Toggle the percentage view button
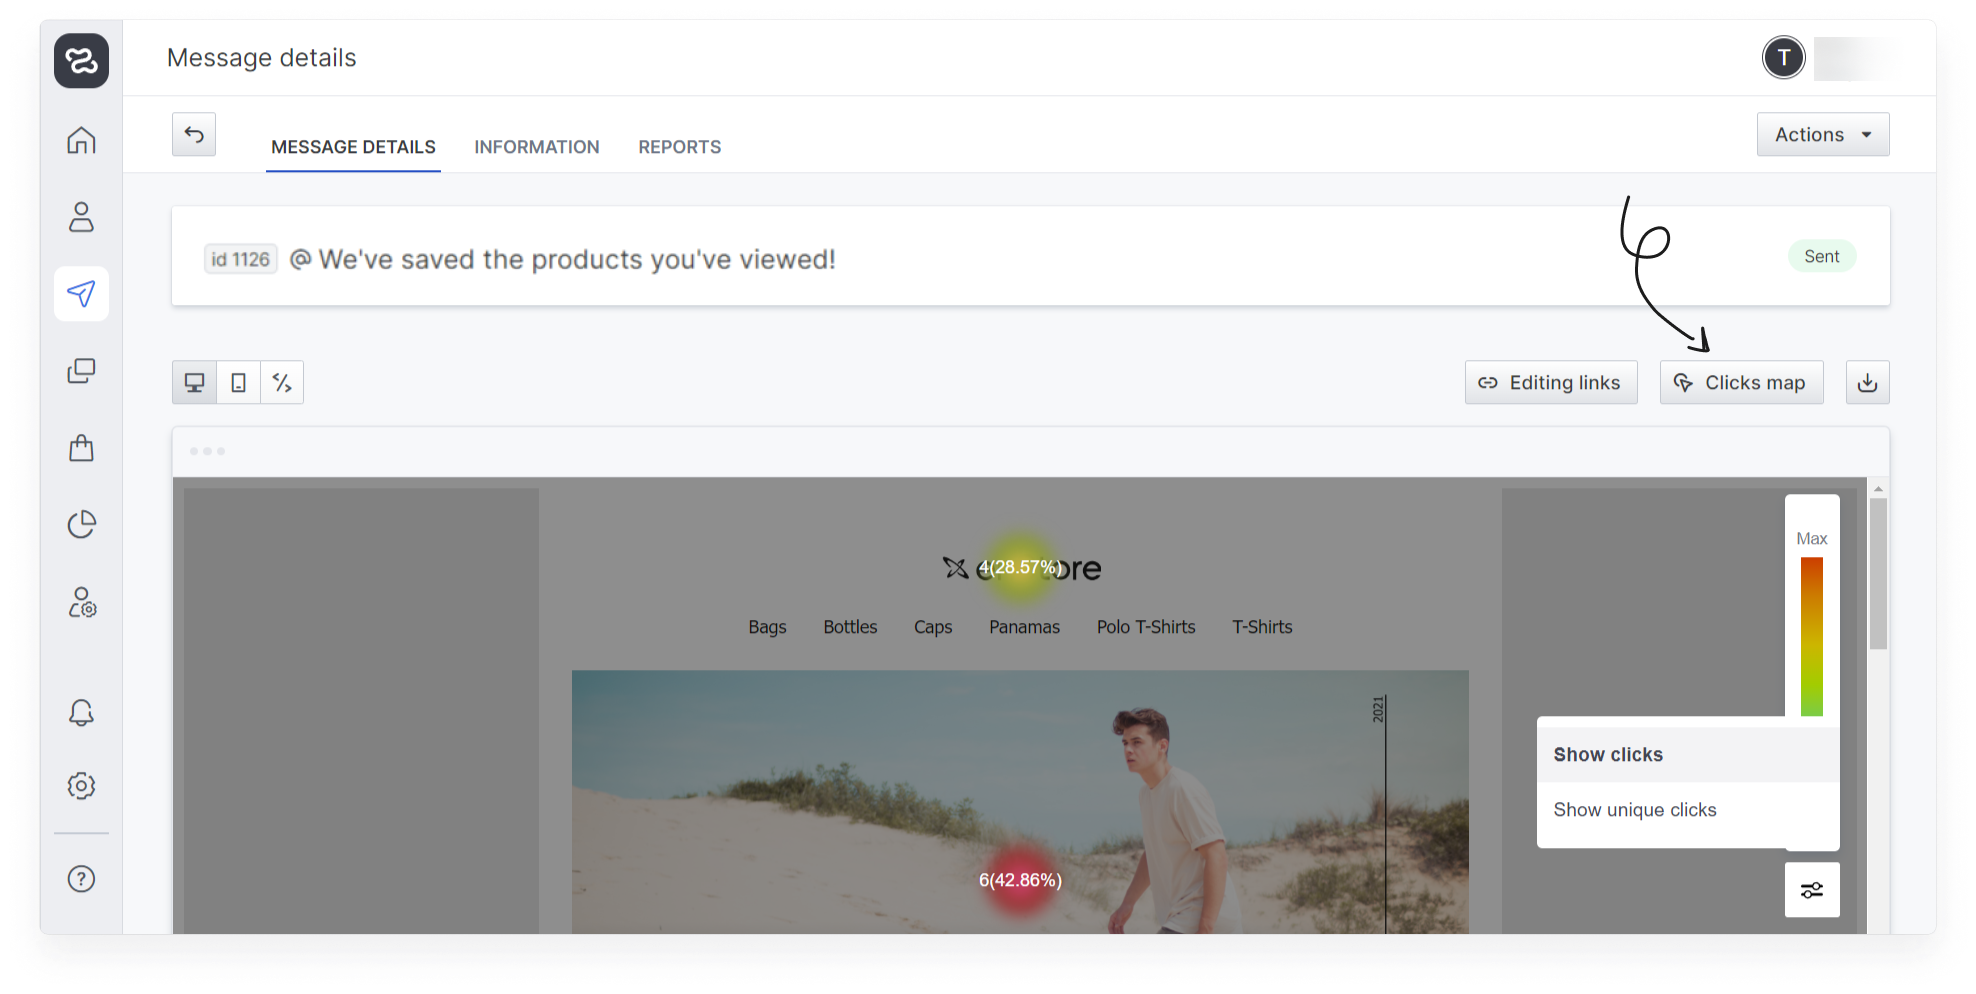Screen dimensions: 1976x994 coord(282,382)
